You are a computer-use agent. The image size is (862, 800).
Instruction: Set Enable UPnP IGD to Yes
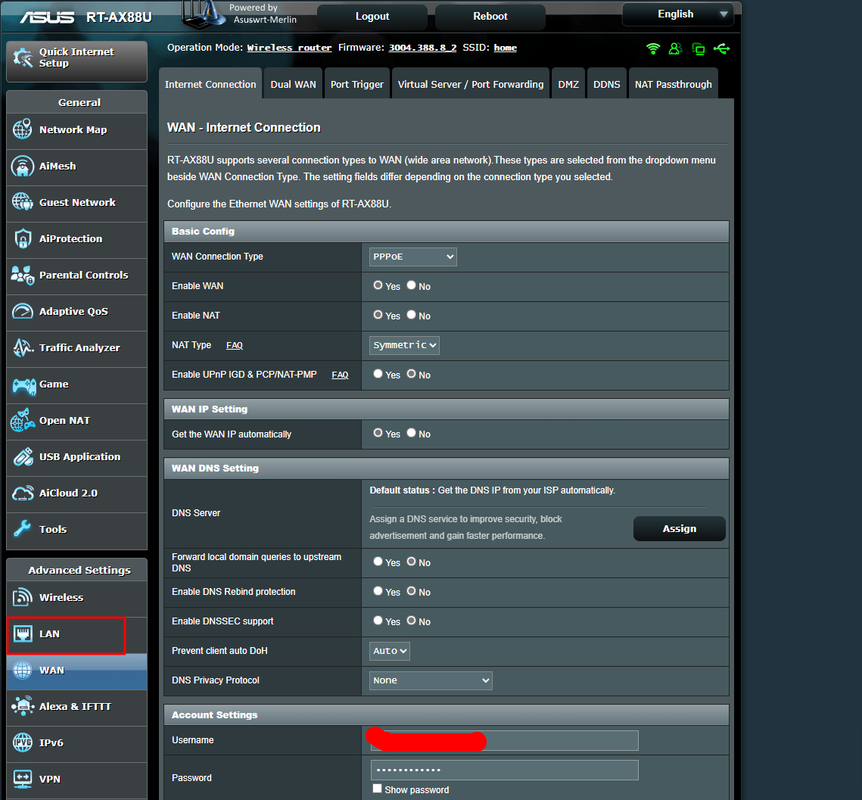click(x=378, y=374)
